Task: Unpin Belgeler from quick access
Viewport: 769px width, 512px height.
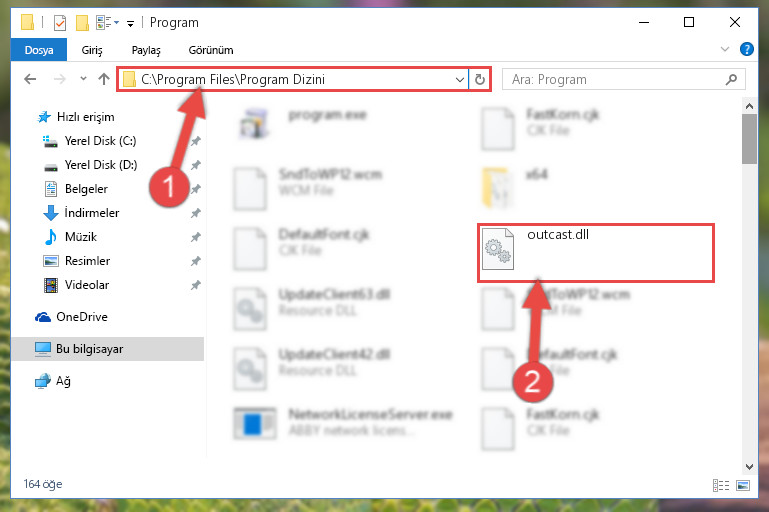Action: pos(195,189)
